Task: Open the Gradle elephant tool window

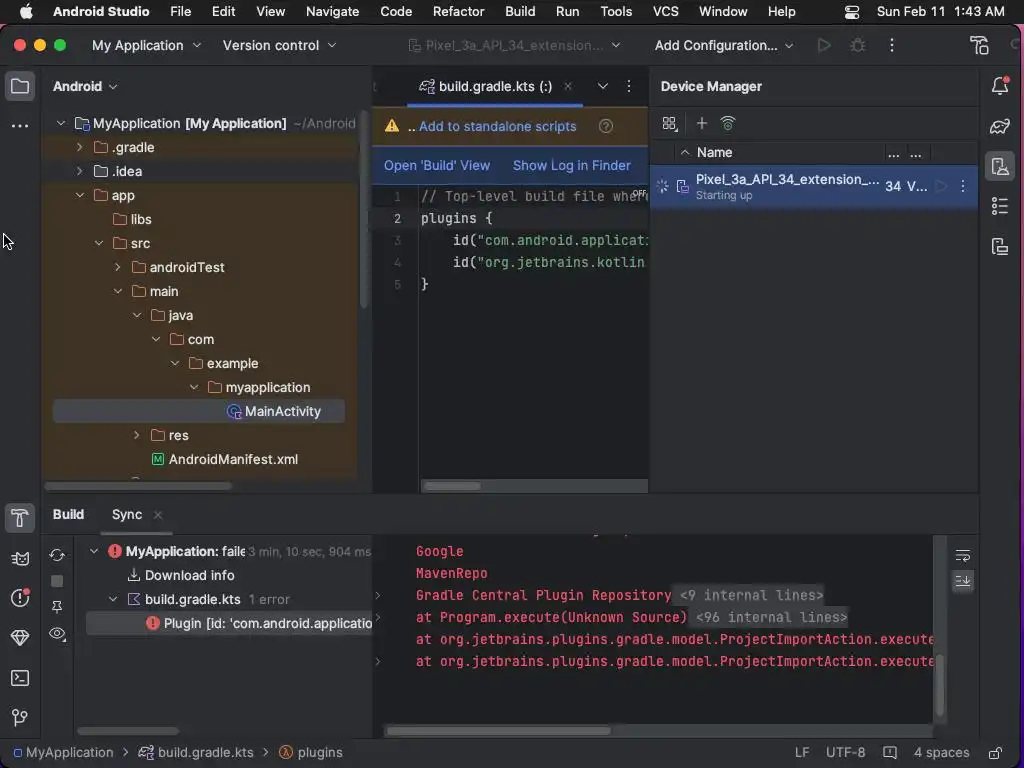Action: pyautogui.click(x=1000, y=126)
